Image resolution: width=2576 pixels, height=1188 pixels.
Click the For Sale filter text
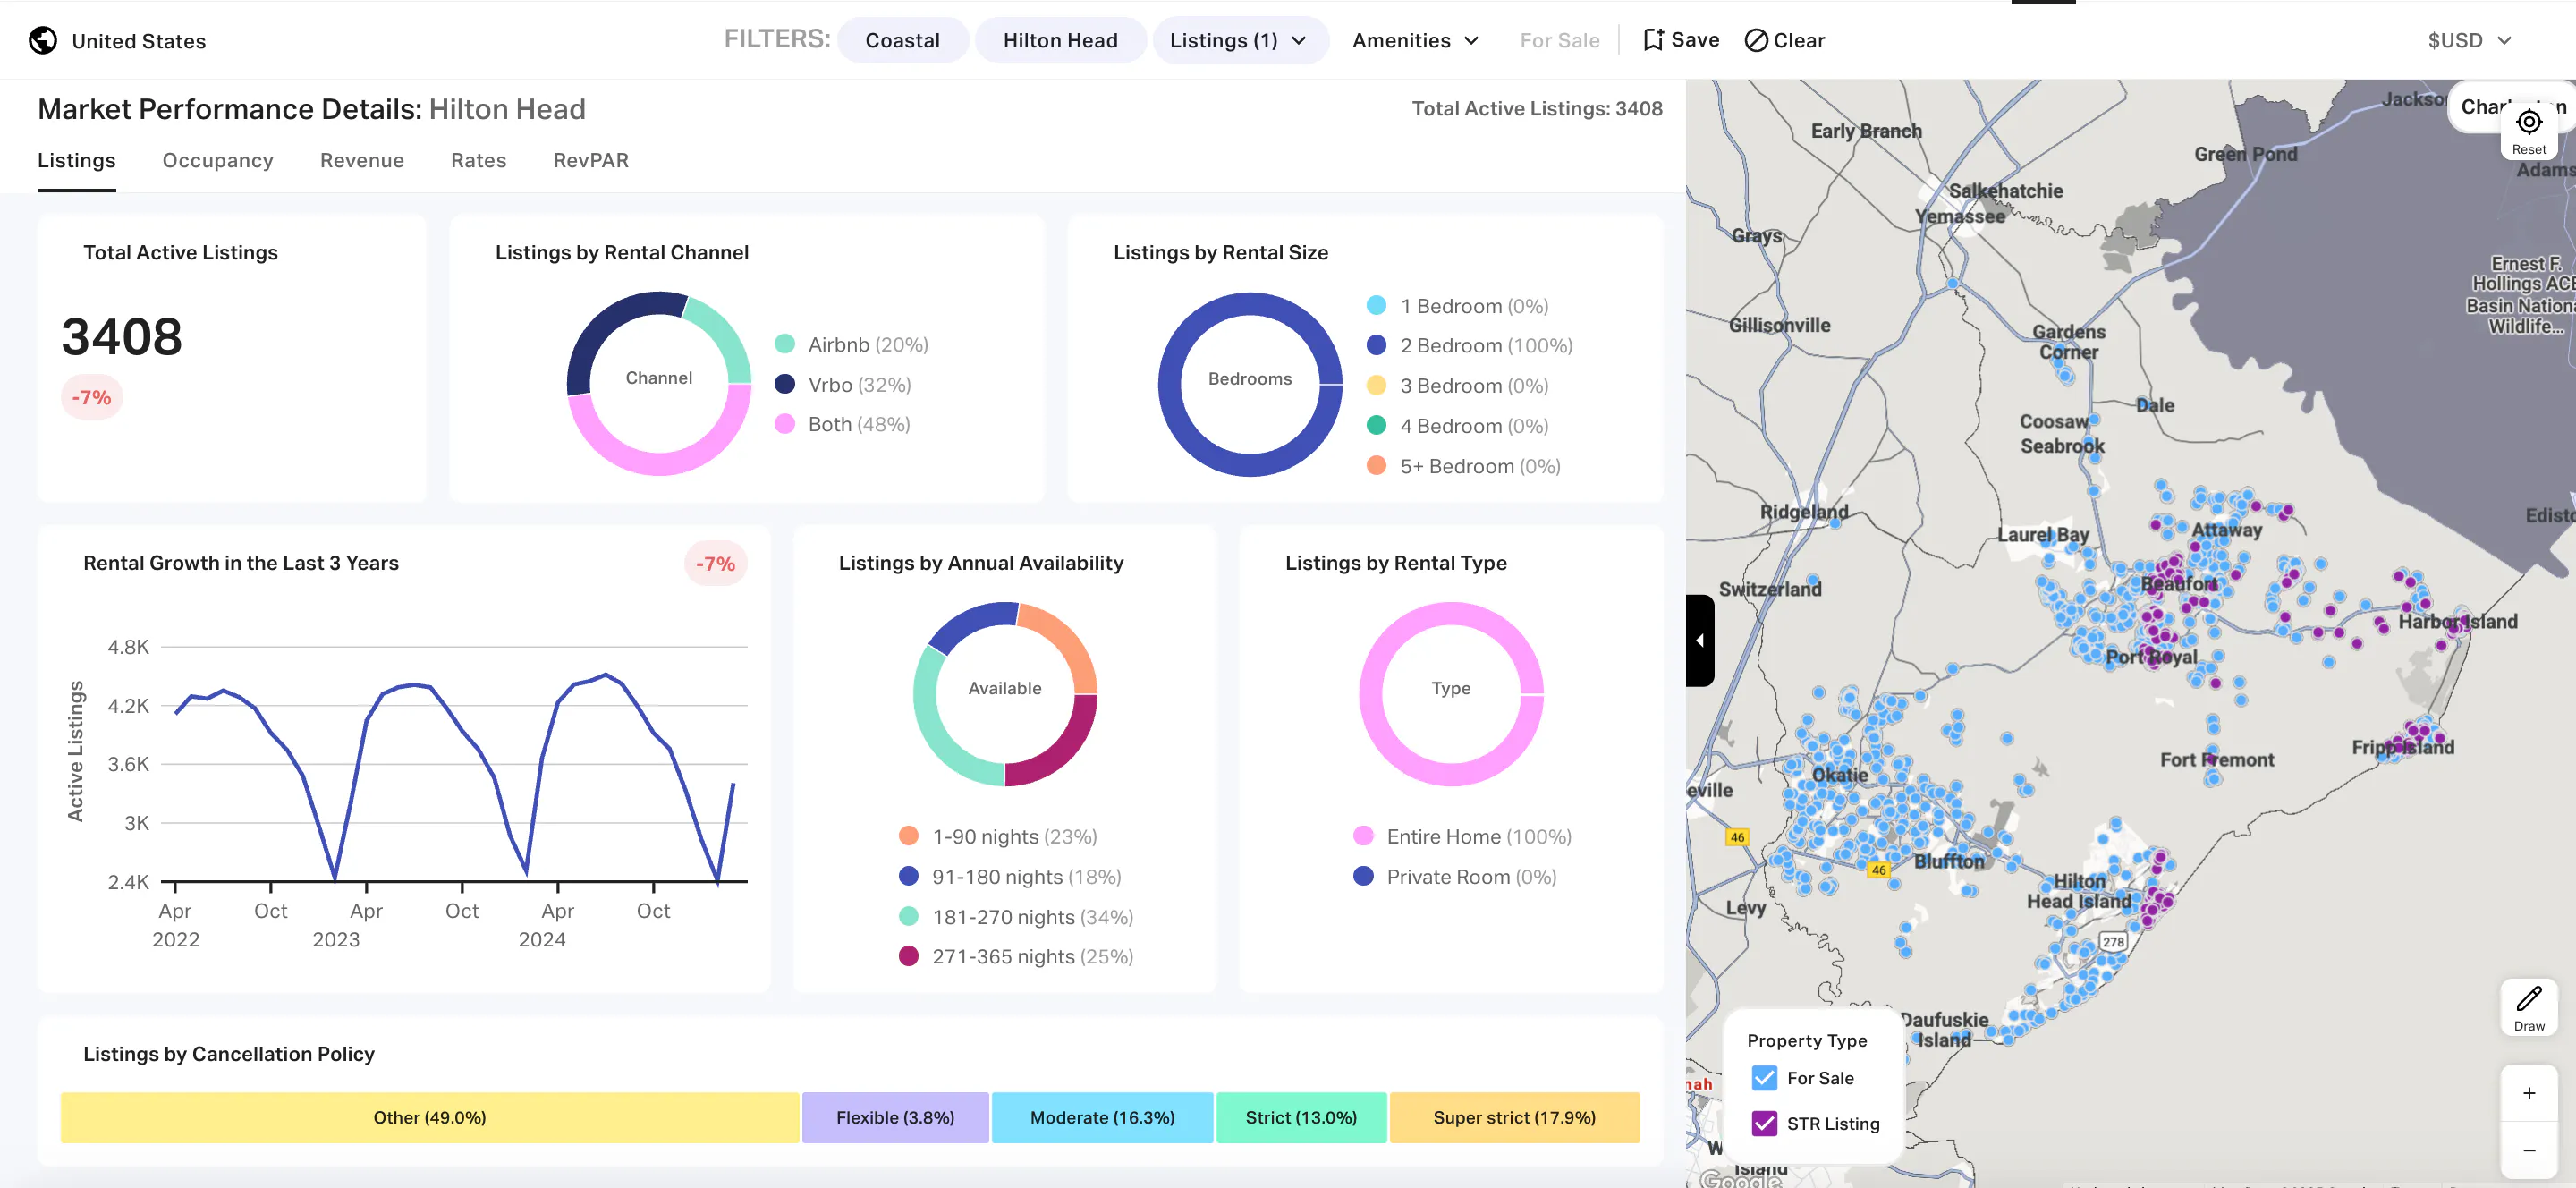click(x=1559, y=40)
